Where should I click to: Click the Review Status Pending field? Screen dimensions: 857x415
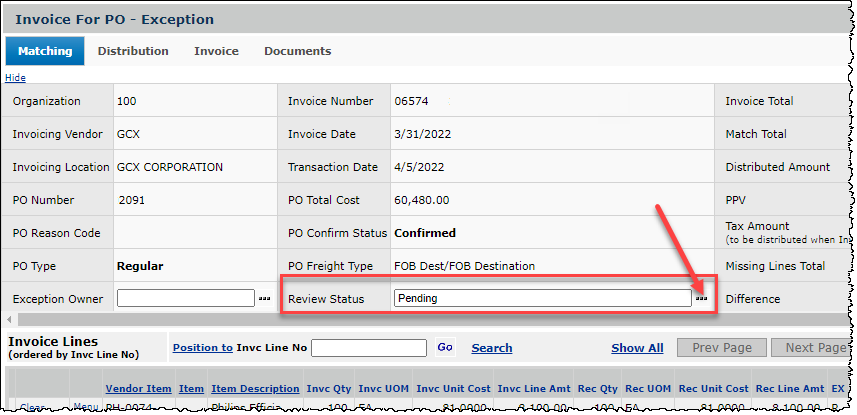[541, 298]
